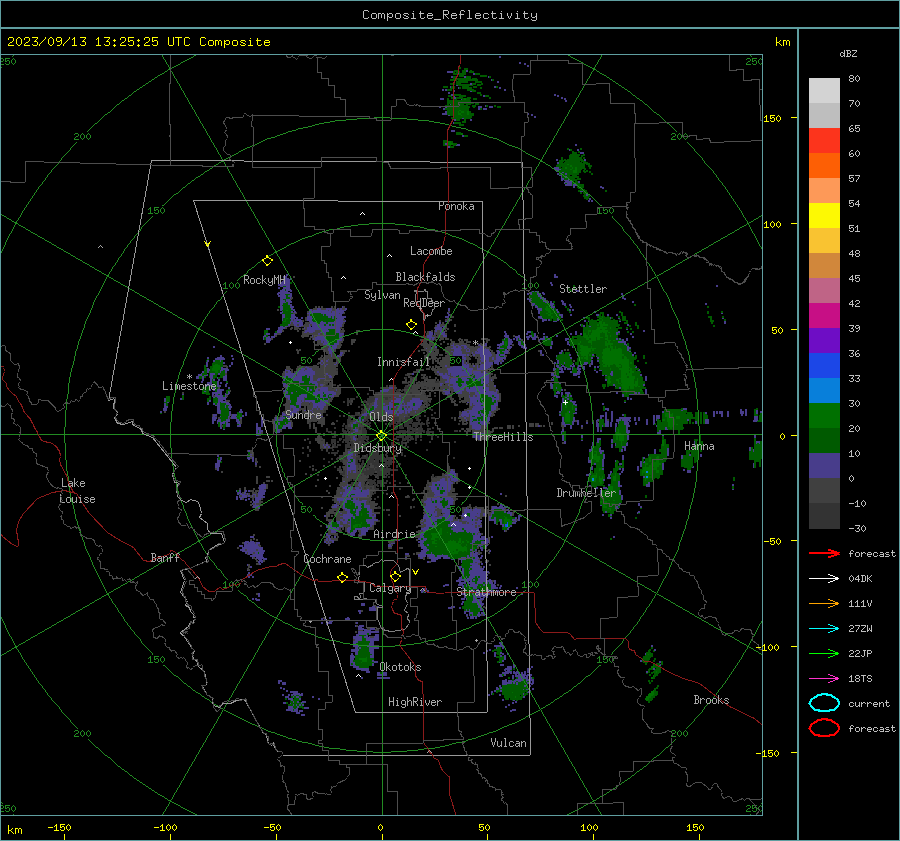Select the cyan 27ZW arrow icon
The width and height of the screenshot is (900, 841).
(x=824, y=629)
